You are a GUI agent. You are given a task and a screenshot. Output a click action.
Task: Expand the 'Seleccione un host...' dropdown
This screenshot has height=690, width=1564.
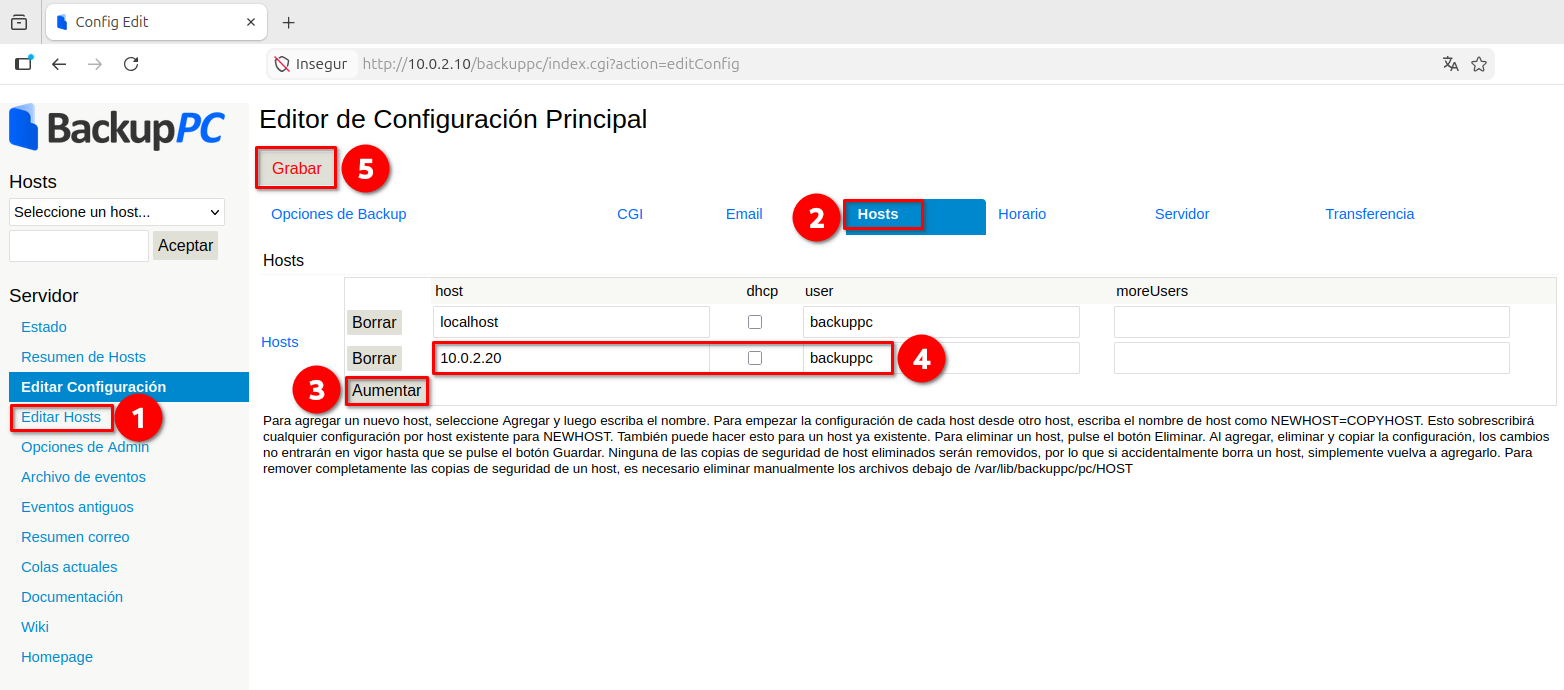[x=117, y=212]
